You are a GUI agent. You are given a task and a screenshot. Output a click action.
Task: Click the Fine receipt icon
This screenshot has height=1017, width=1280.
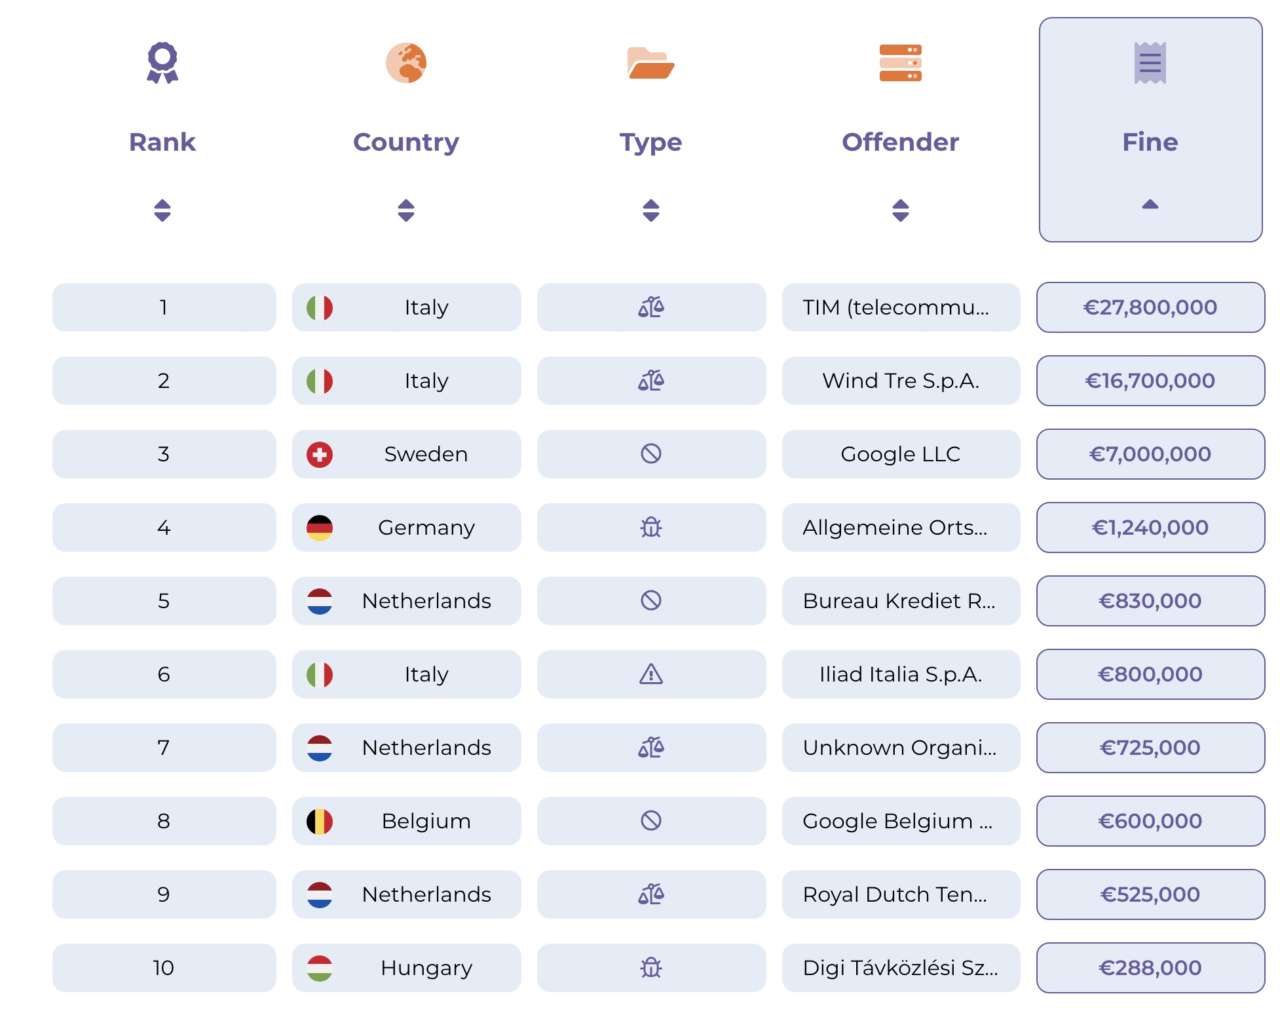[1150, 62]
